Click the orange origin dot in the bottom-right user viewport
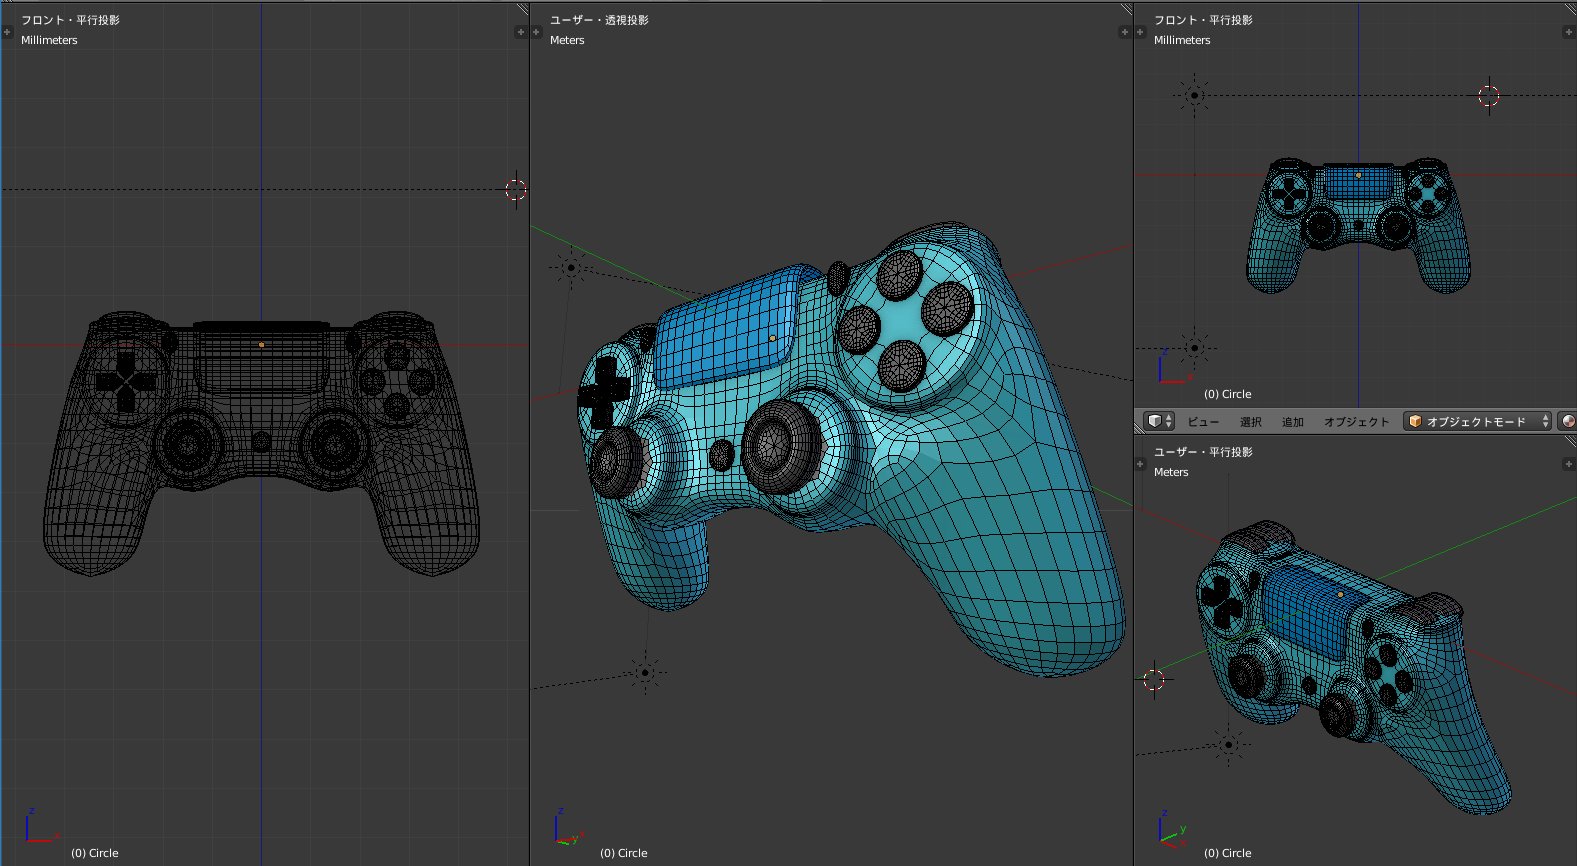The image size is (1577, 866). click(x=1341, y=594)
